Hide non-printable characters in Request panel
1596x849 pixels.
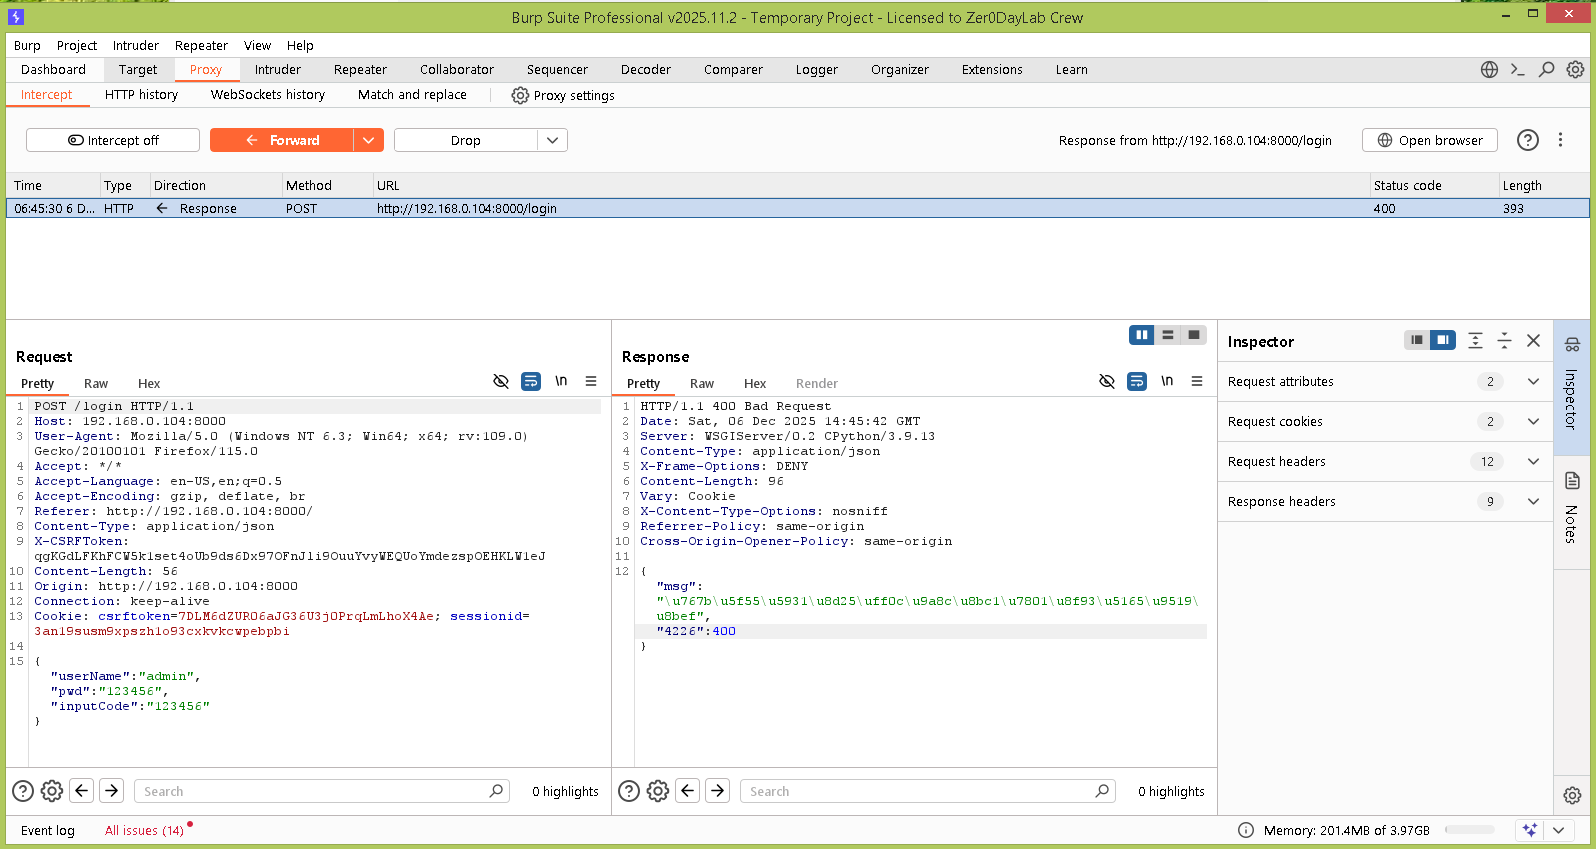pos(501,381)
